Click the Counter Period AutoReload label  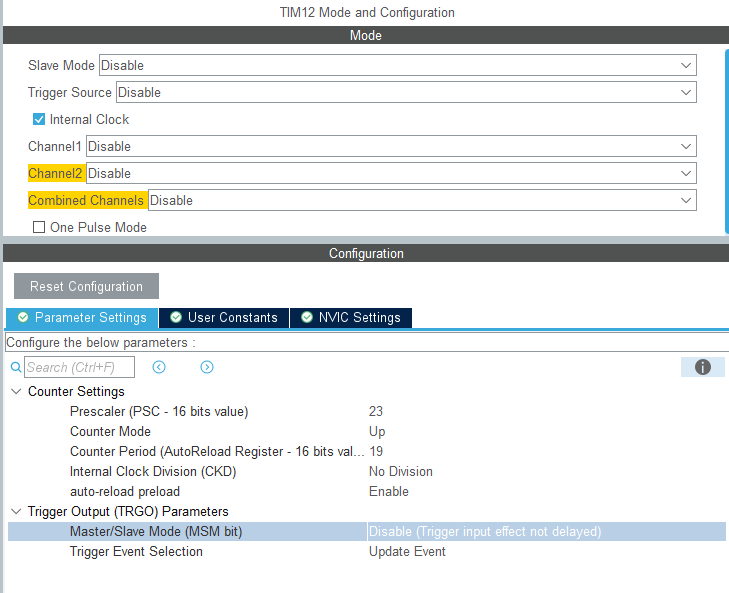point(217,452)
